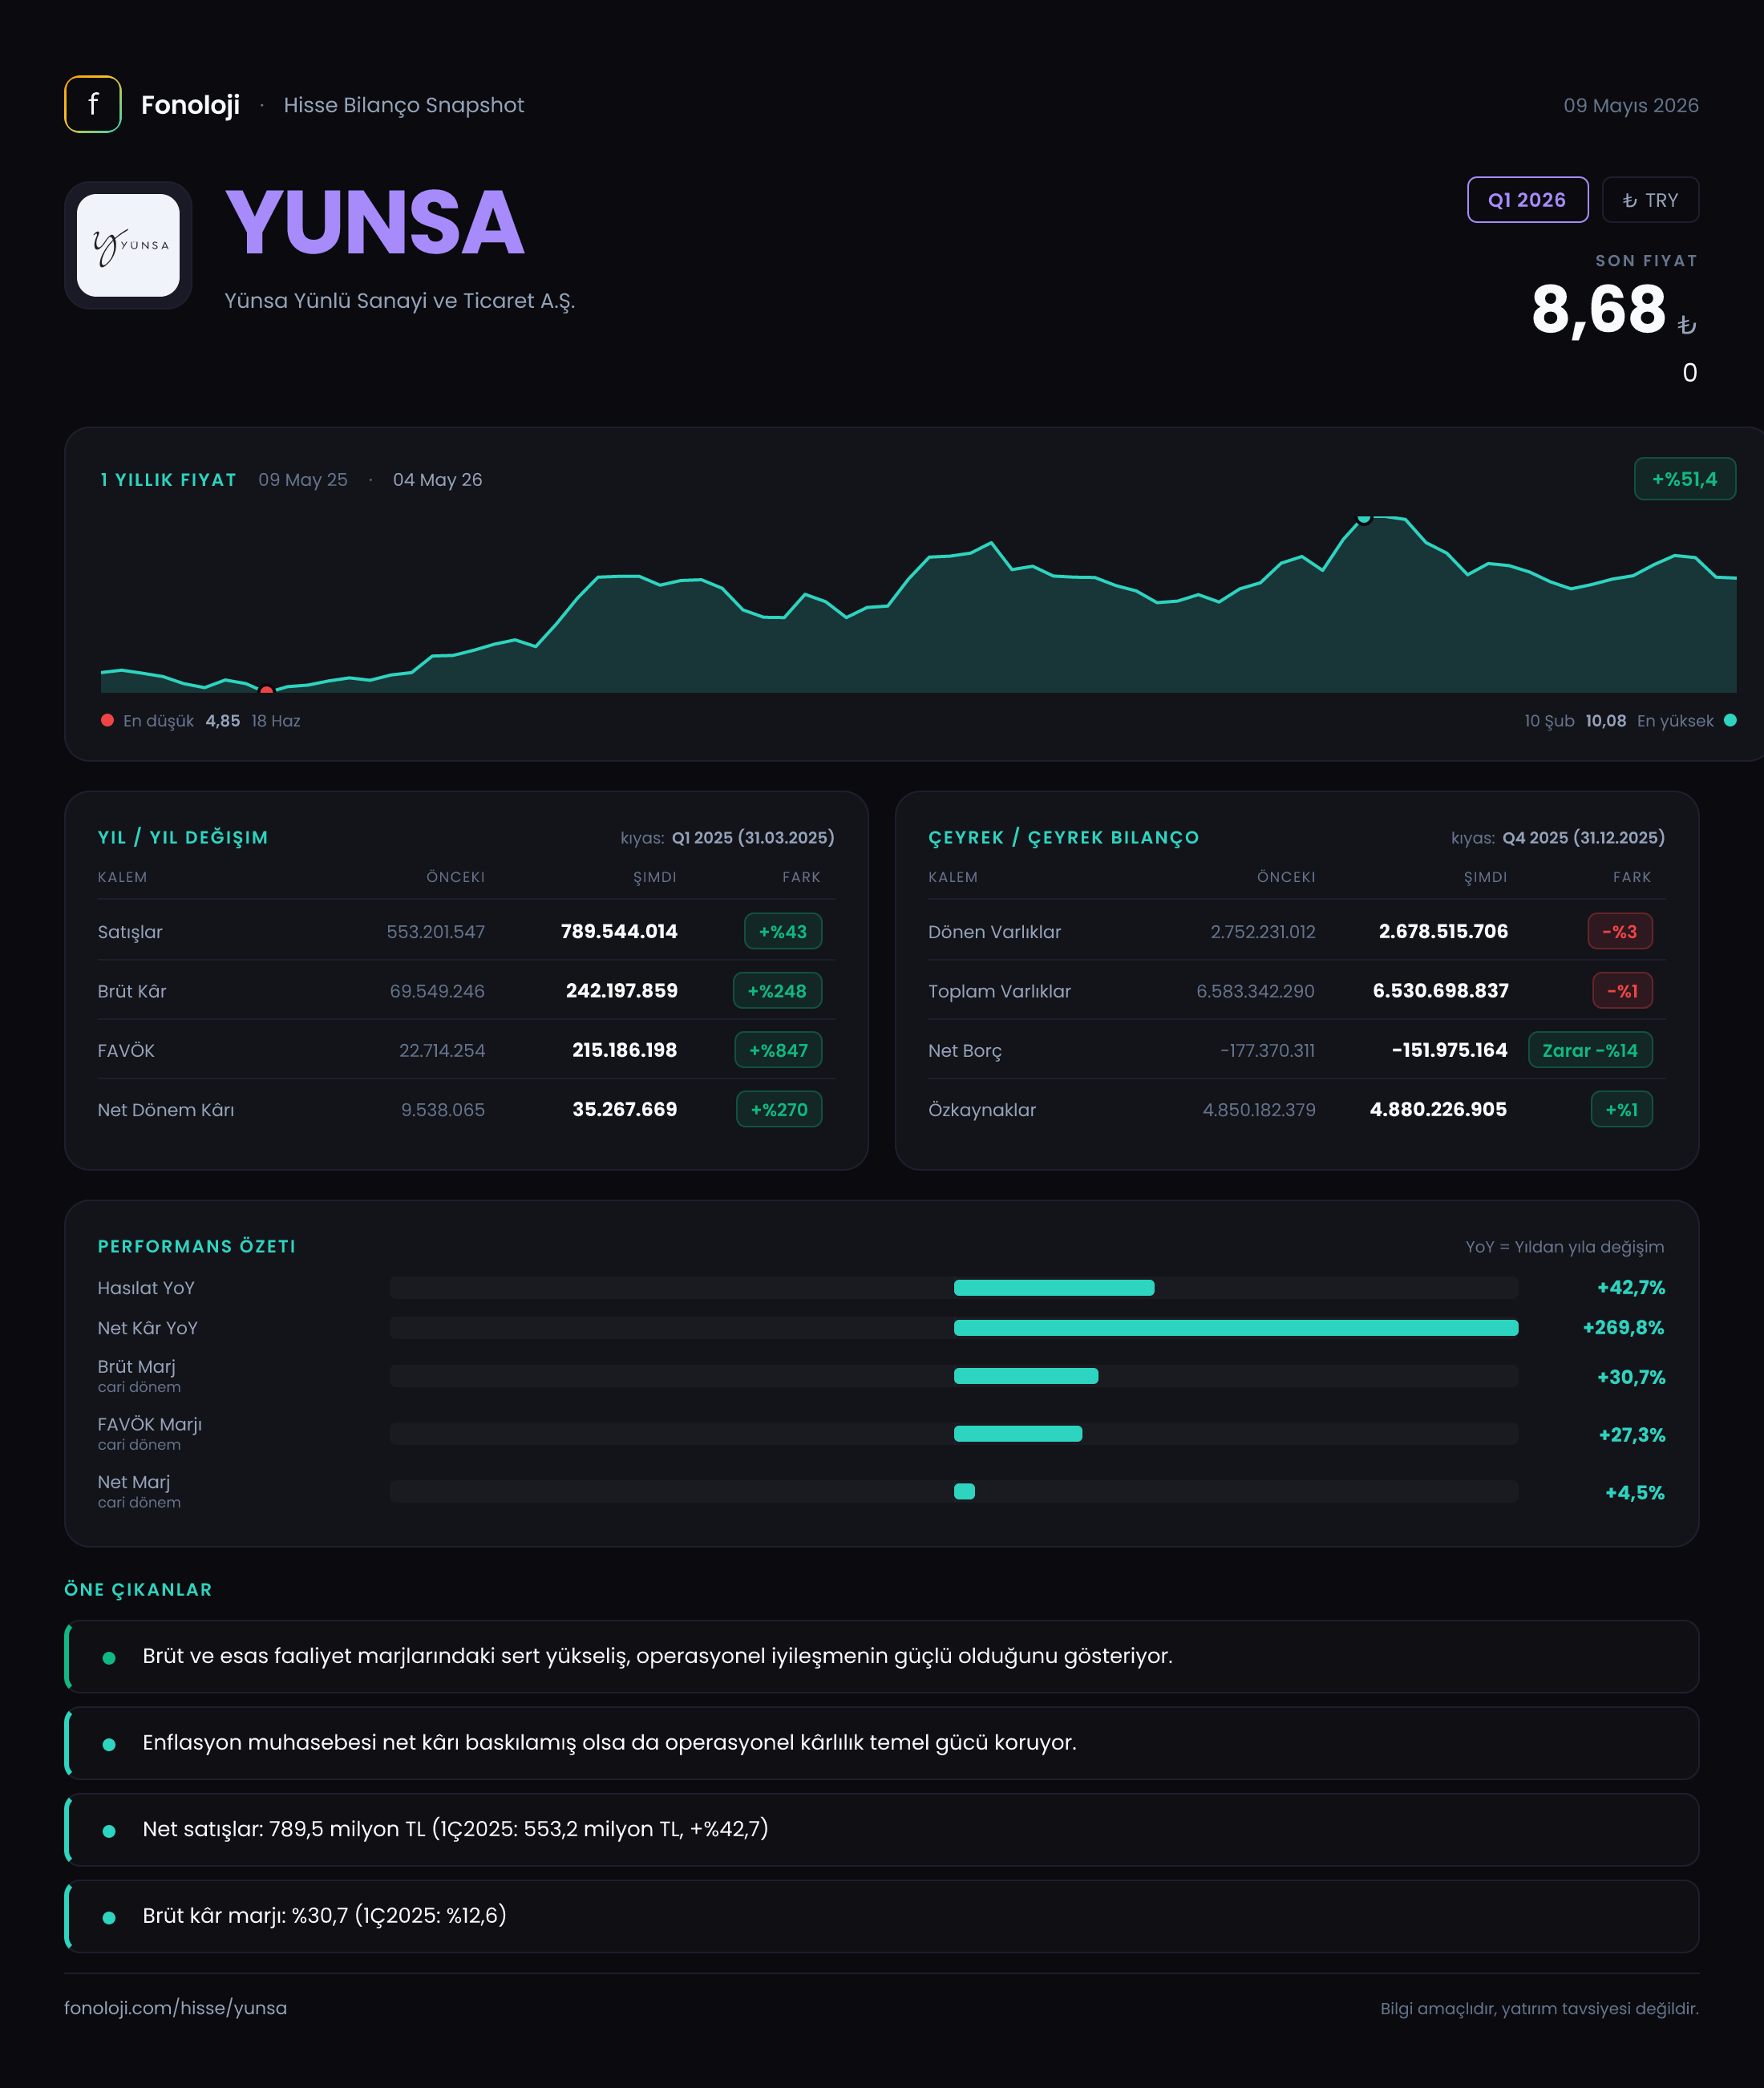Click FAVÖK current value 215.186.198
Viewport: 1764px width, 2088px height.
[x=624, y=1050]
